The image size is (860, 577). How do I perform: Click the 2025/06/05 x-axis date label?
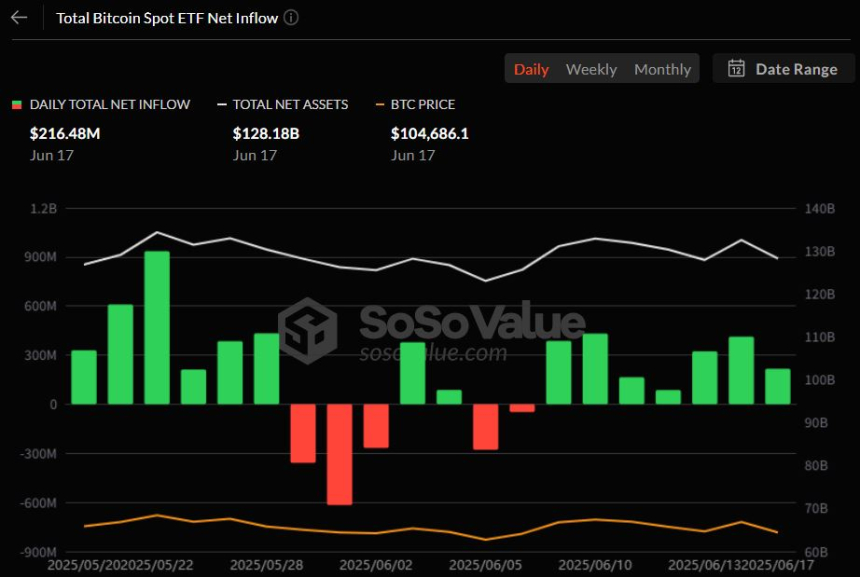pyautogui.click(x=485, y=565)
